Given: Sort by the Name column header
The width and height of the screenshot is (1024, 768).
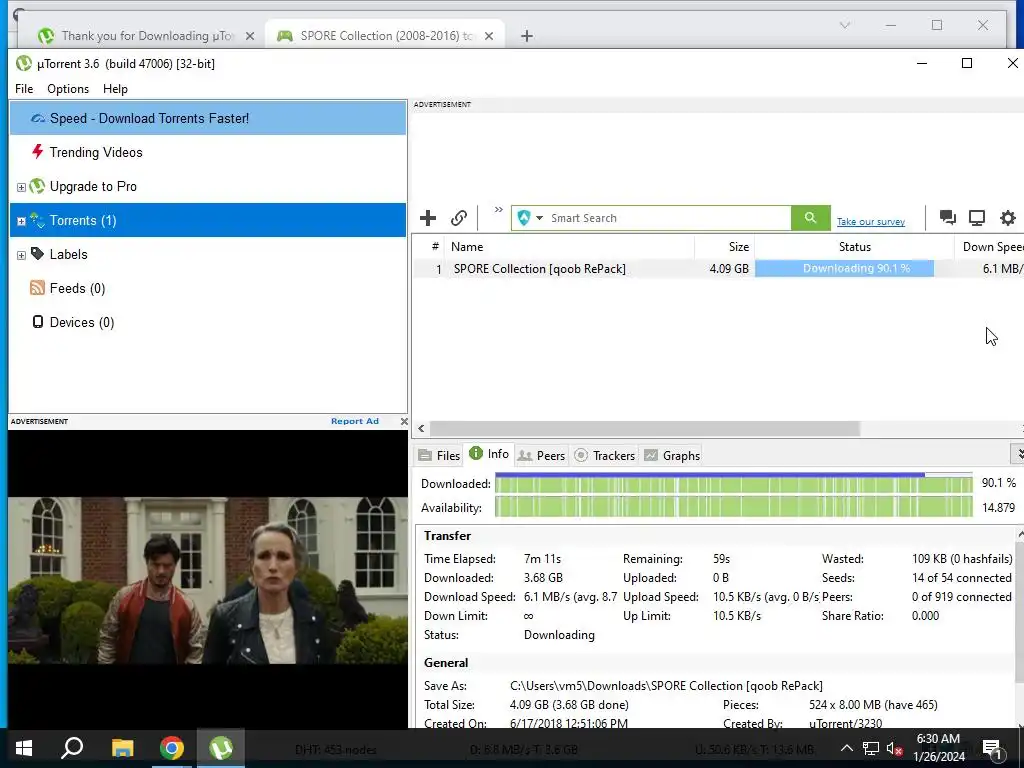Looking at the screenshot, I should click(x=569, y=247).
